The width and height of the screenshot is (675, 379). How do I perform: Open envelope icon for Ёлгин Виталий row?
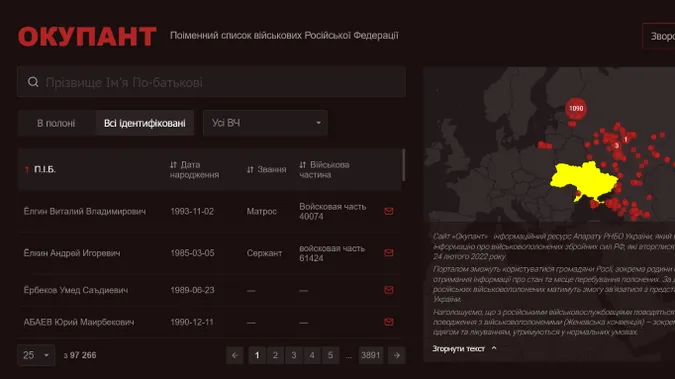(389, 211)
